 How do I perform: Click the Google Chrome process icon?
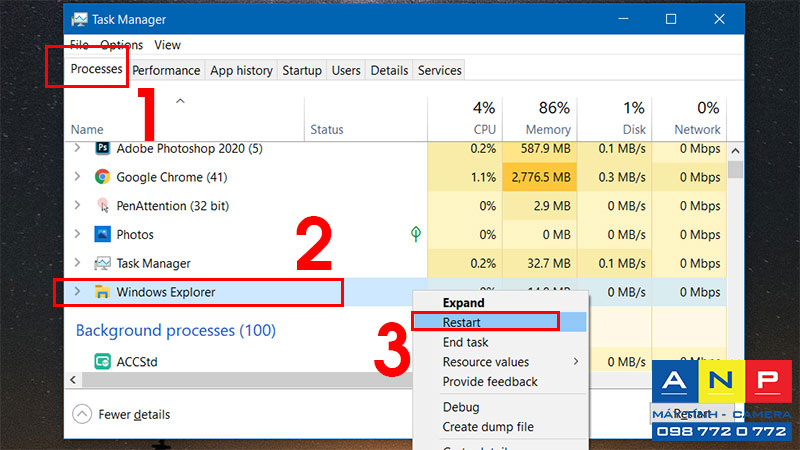pos(102,177)
